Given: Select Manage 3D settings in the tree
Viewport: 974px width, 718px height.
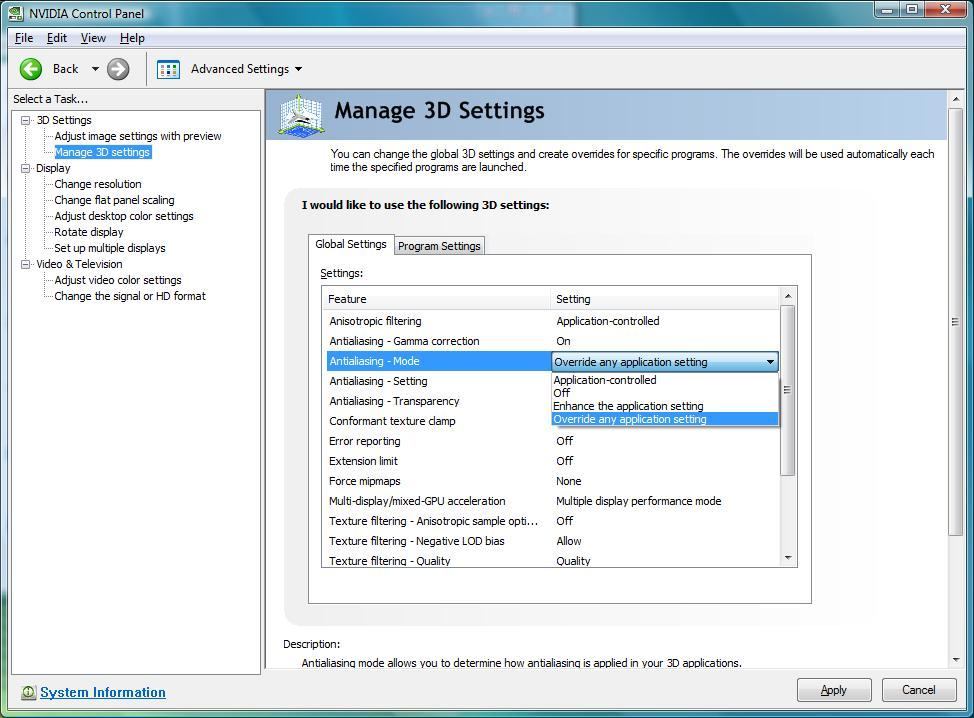Looking at the screenshot, I should [x=102, y=152].
